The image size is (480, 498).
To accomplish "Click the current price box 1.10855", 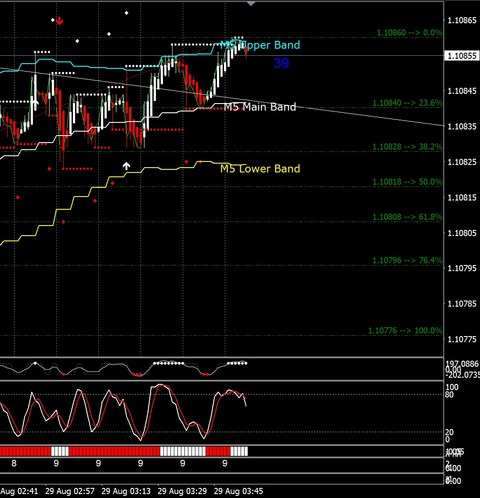I will [x=462, y=56].
